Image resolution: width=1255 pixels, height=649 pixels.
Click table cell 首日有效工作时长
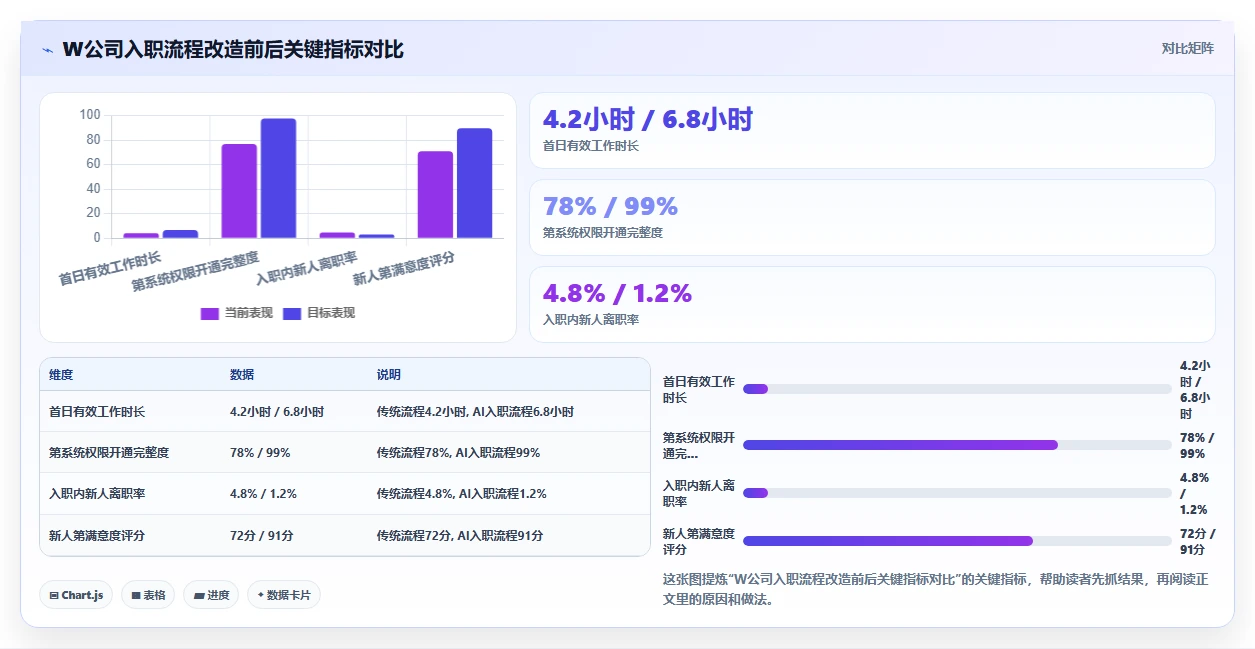97,411
